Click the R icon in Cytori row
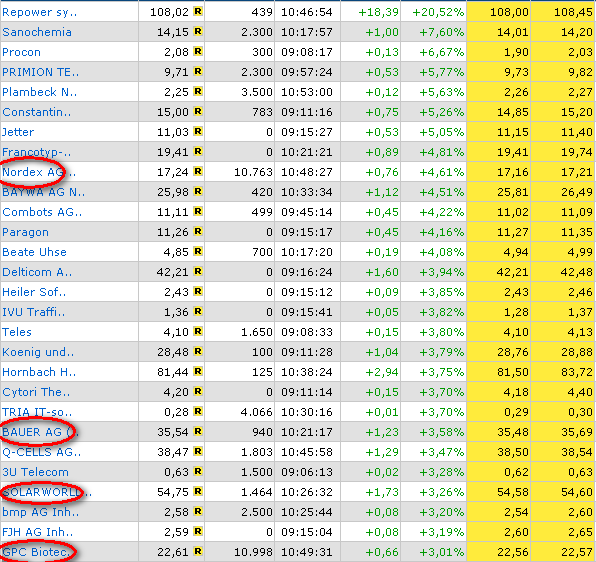This screenshot has height=562, width=596. [198, 391]
